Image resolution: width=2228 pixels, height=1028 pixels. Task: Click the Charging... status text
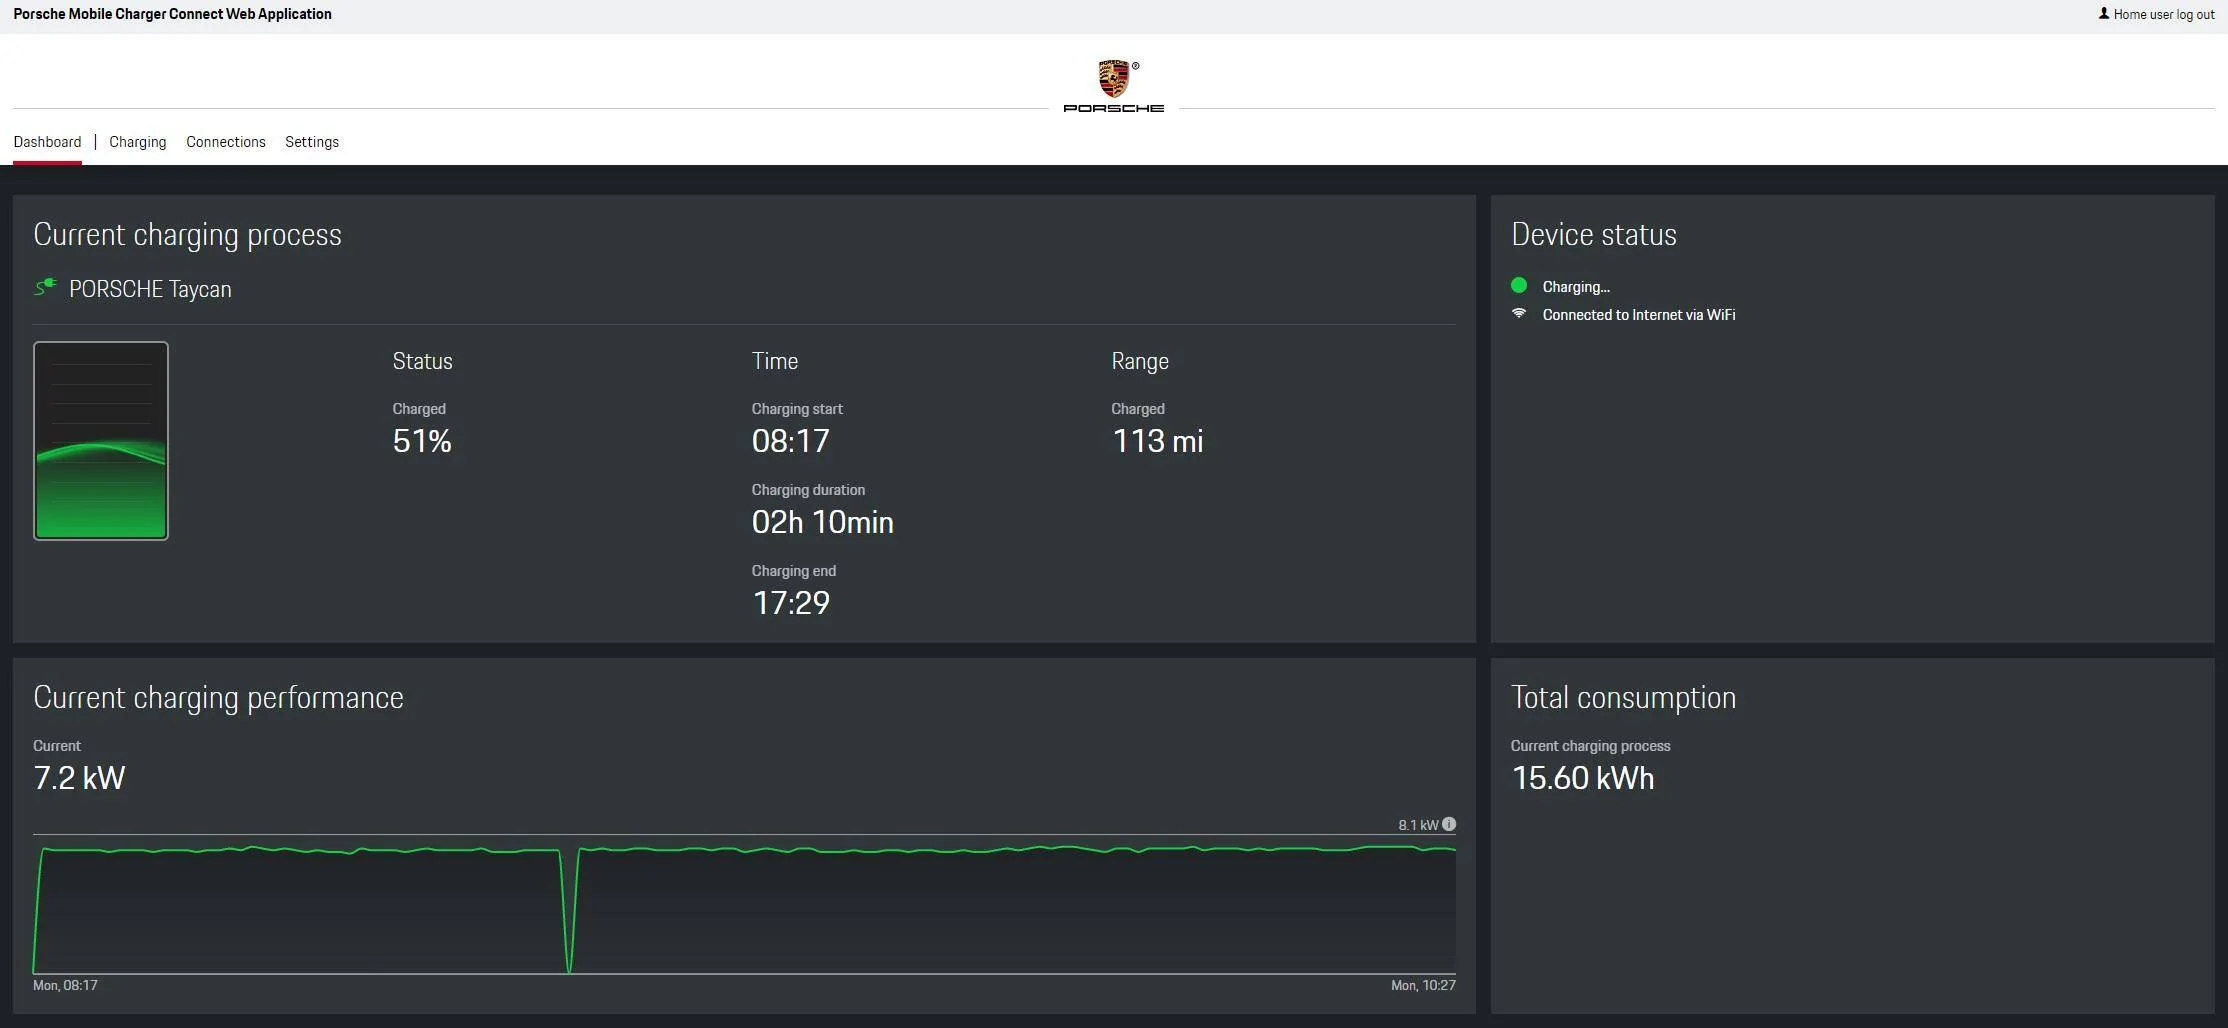click(x=1576, y=287)
